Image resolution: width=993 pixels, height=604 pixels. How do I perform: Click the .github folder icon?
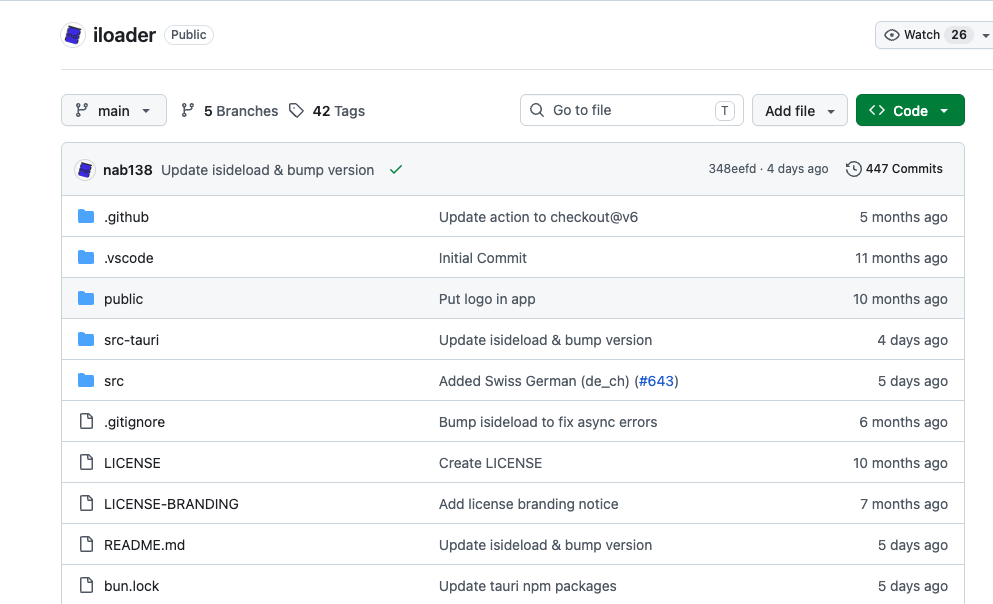(86, 217)
